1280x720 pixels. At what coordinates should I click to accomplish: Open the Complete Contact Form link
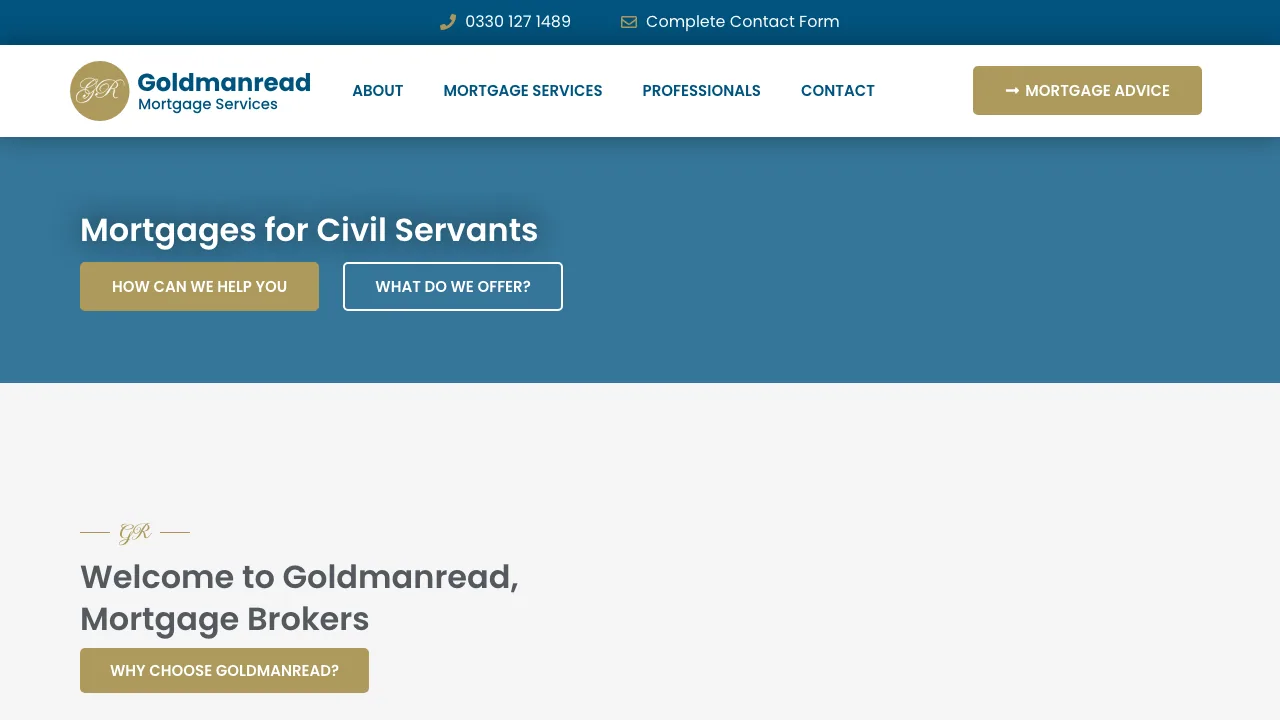[x=743, y=21]
